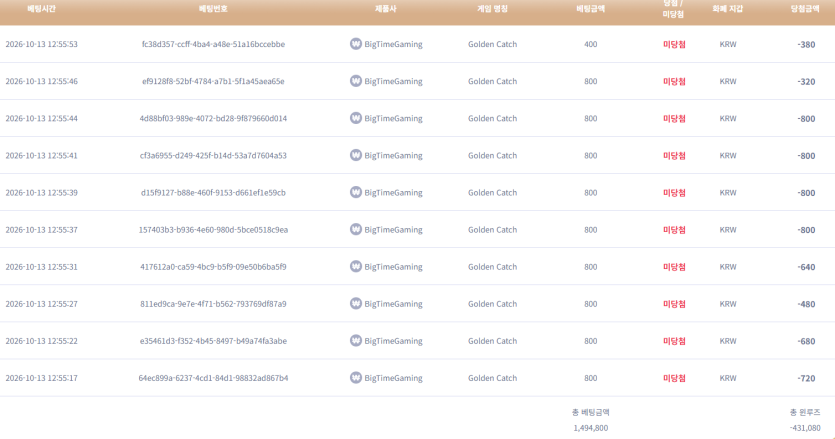
Task: Click the 총 윈루즈 label
Action: (805, 412)
